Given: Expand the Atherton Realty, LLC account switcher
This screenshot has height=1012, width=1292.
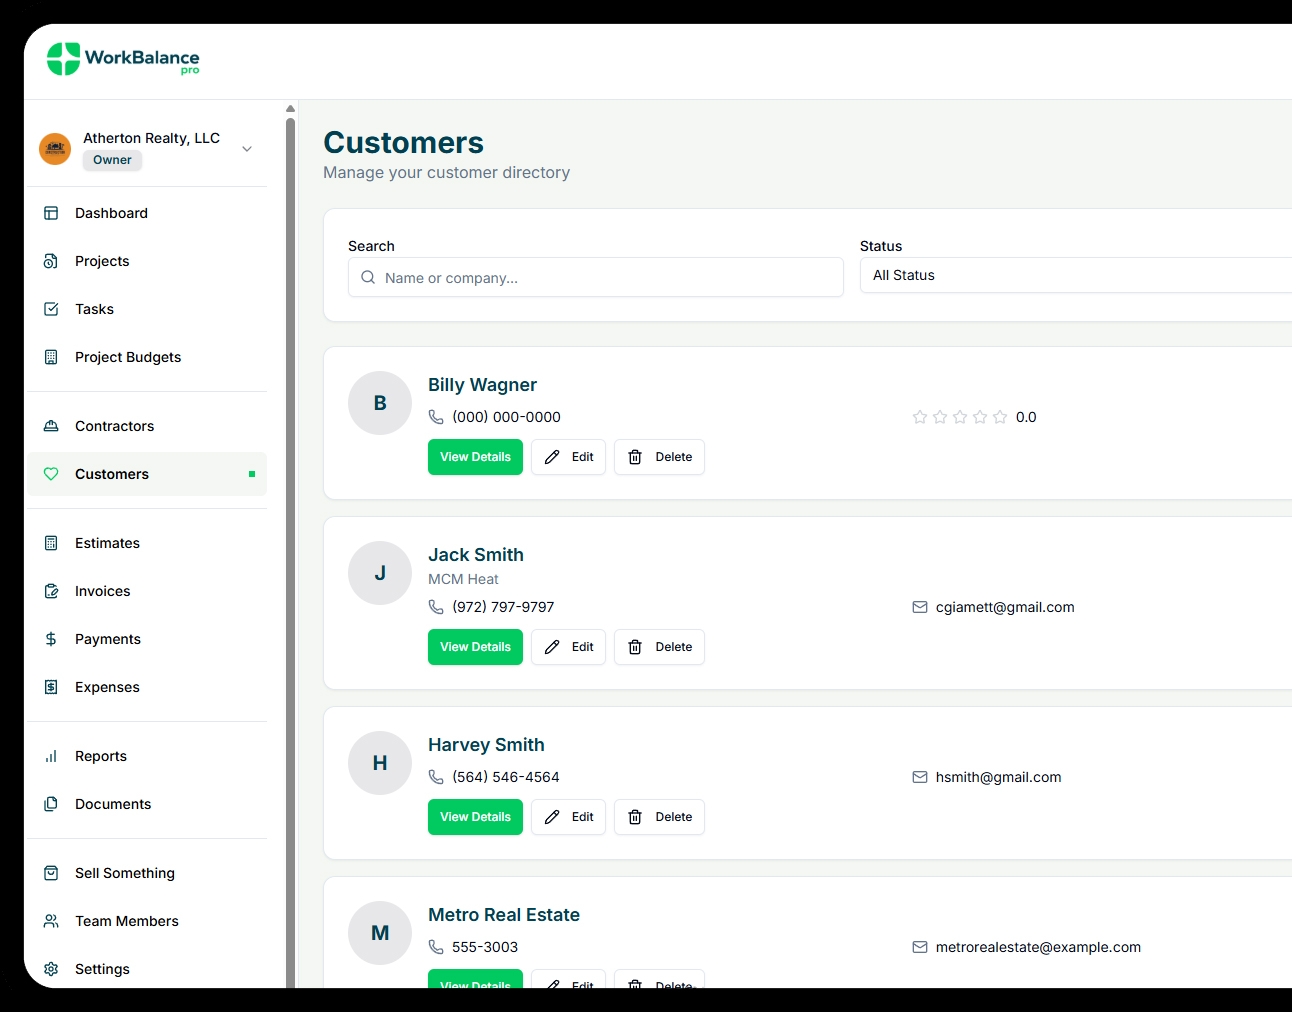Looking at the screenshot, I should click(x=247, y=149).
